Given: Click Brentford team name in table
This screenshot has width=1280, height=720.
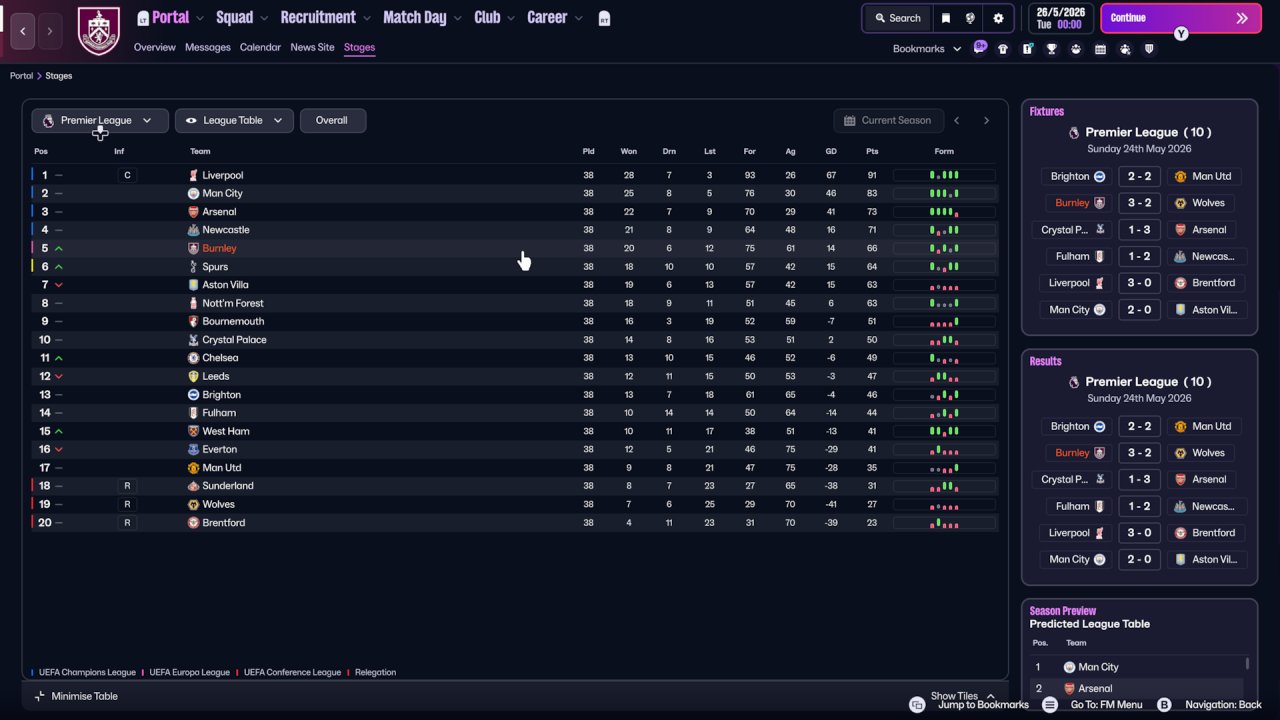Looking at the screenshot, I should pos(223,523).
